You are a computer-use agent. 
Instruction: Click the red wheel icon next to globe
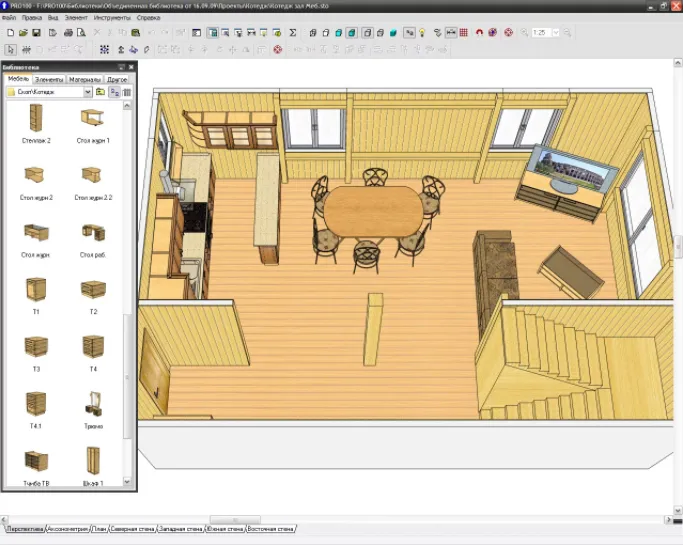pyautogui.click(x=508, y=33)
